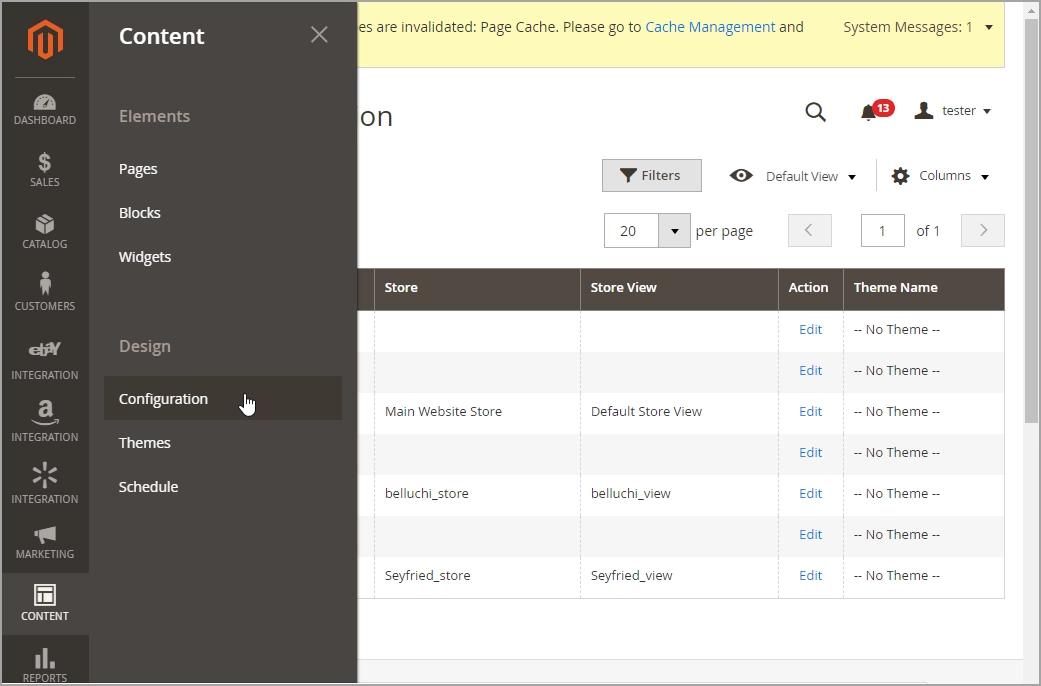Open Cache Management link

(x=710, y=27)
